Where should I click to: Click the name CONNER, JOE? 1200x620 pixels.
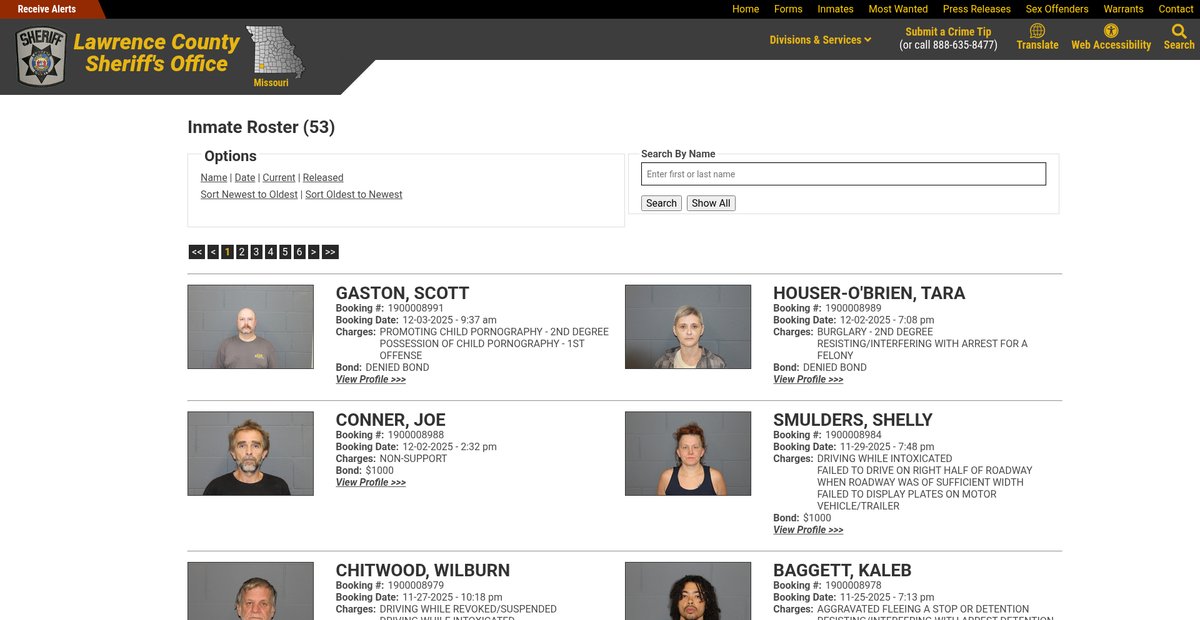[x=391, y=421]
